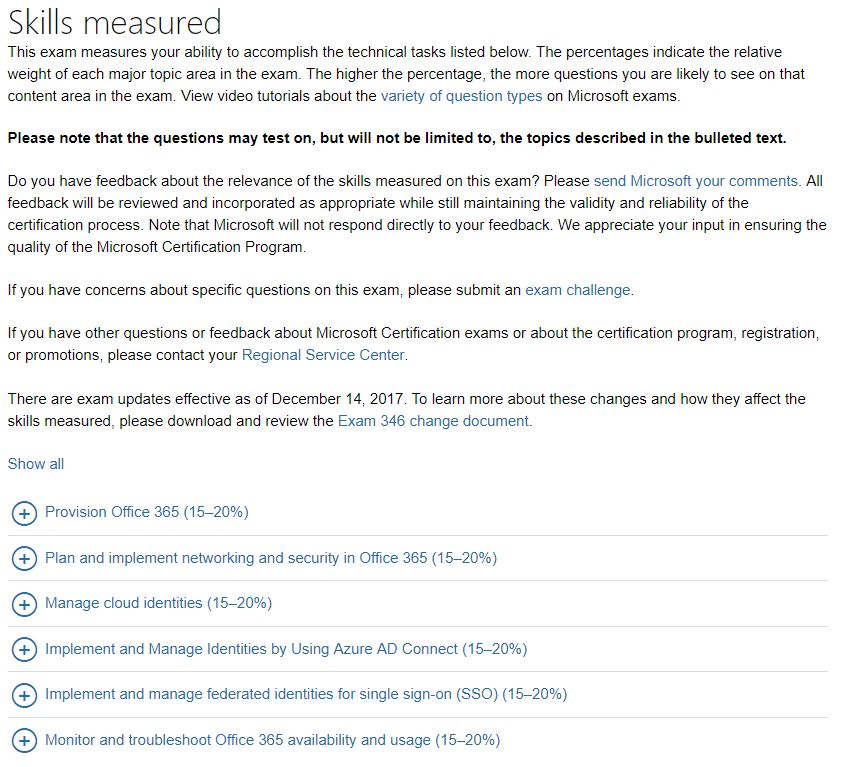Visit the 'Regional Service Center' link
Viewport: 847px width, 767px height.
point(323,355)
